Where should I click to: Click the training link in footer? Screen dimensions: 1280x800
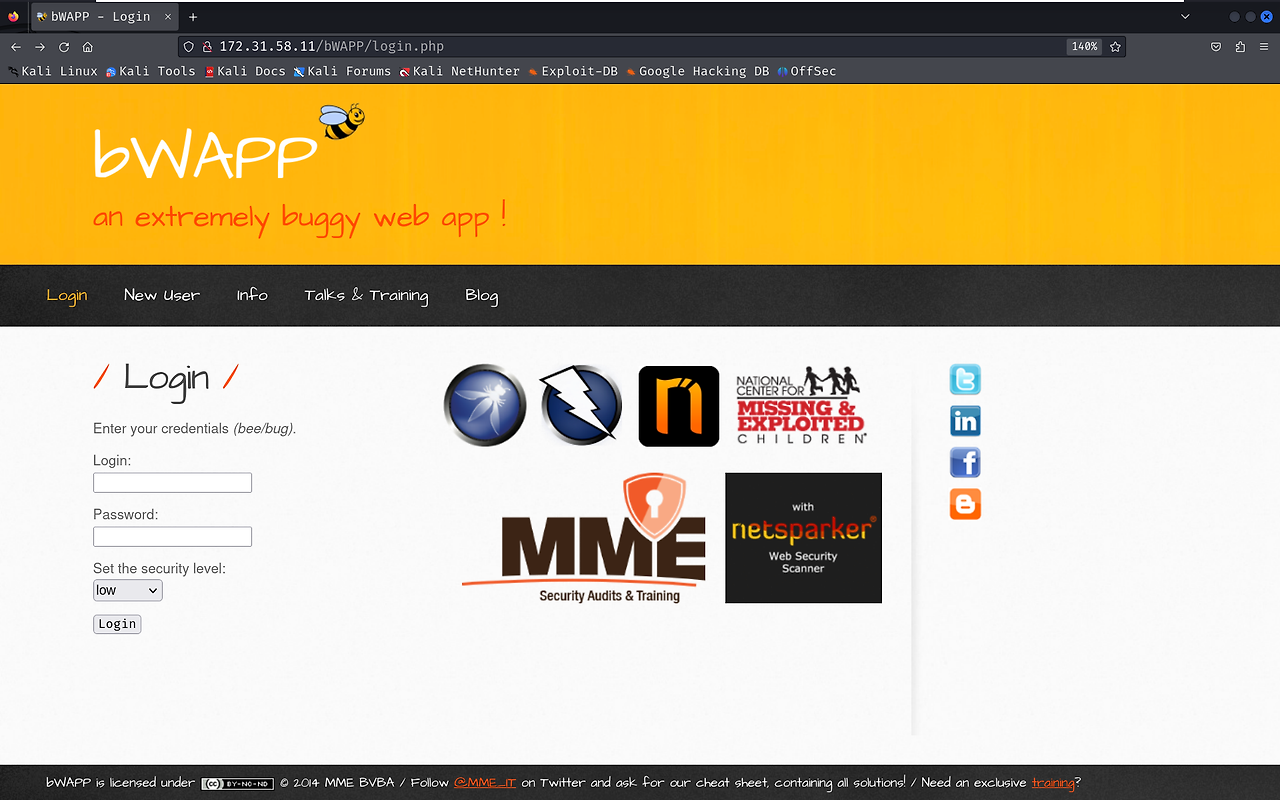1053,783
